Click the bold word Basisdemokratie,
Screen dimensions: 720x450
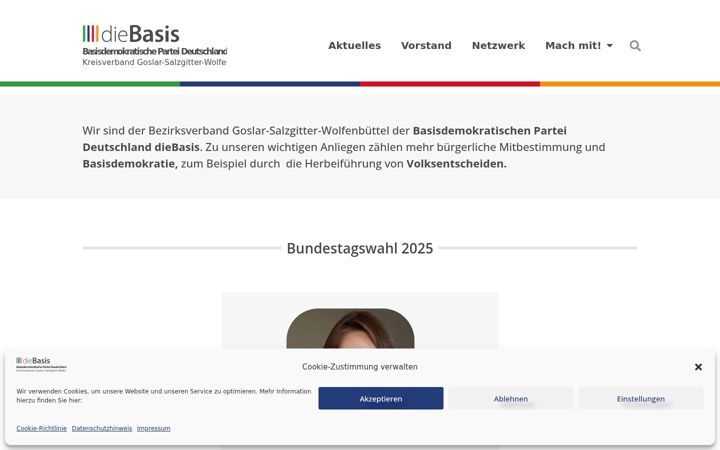pos(130,163)
